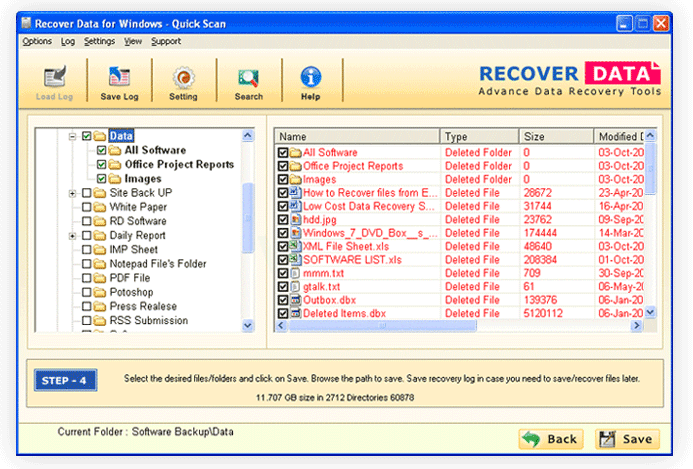
Task: Click image icon of Windows_7_DVD_Box file
Action: tap(295, 233)
